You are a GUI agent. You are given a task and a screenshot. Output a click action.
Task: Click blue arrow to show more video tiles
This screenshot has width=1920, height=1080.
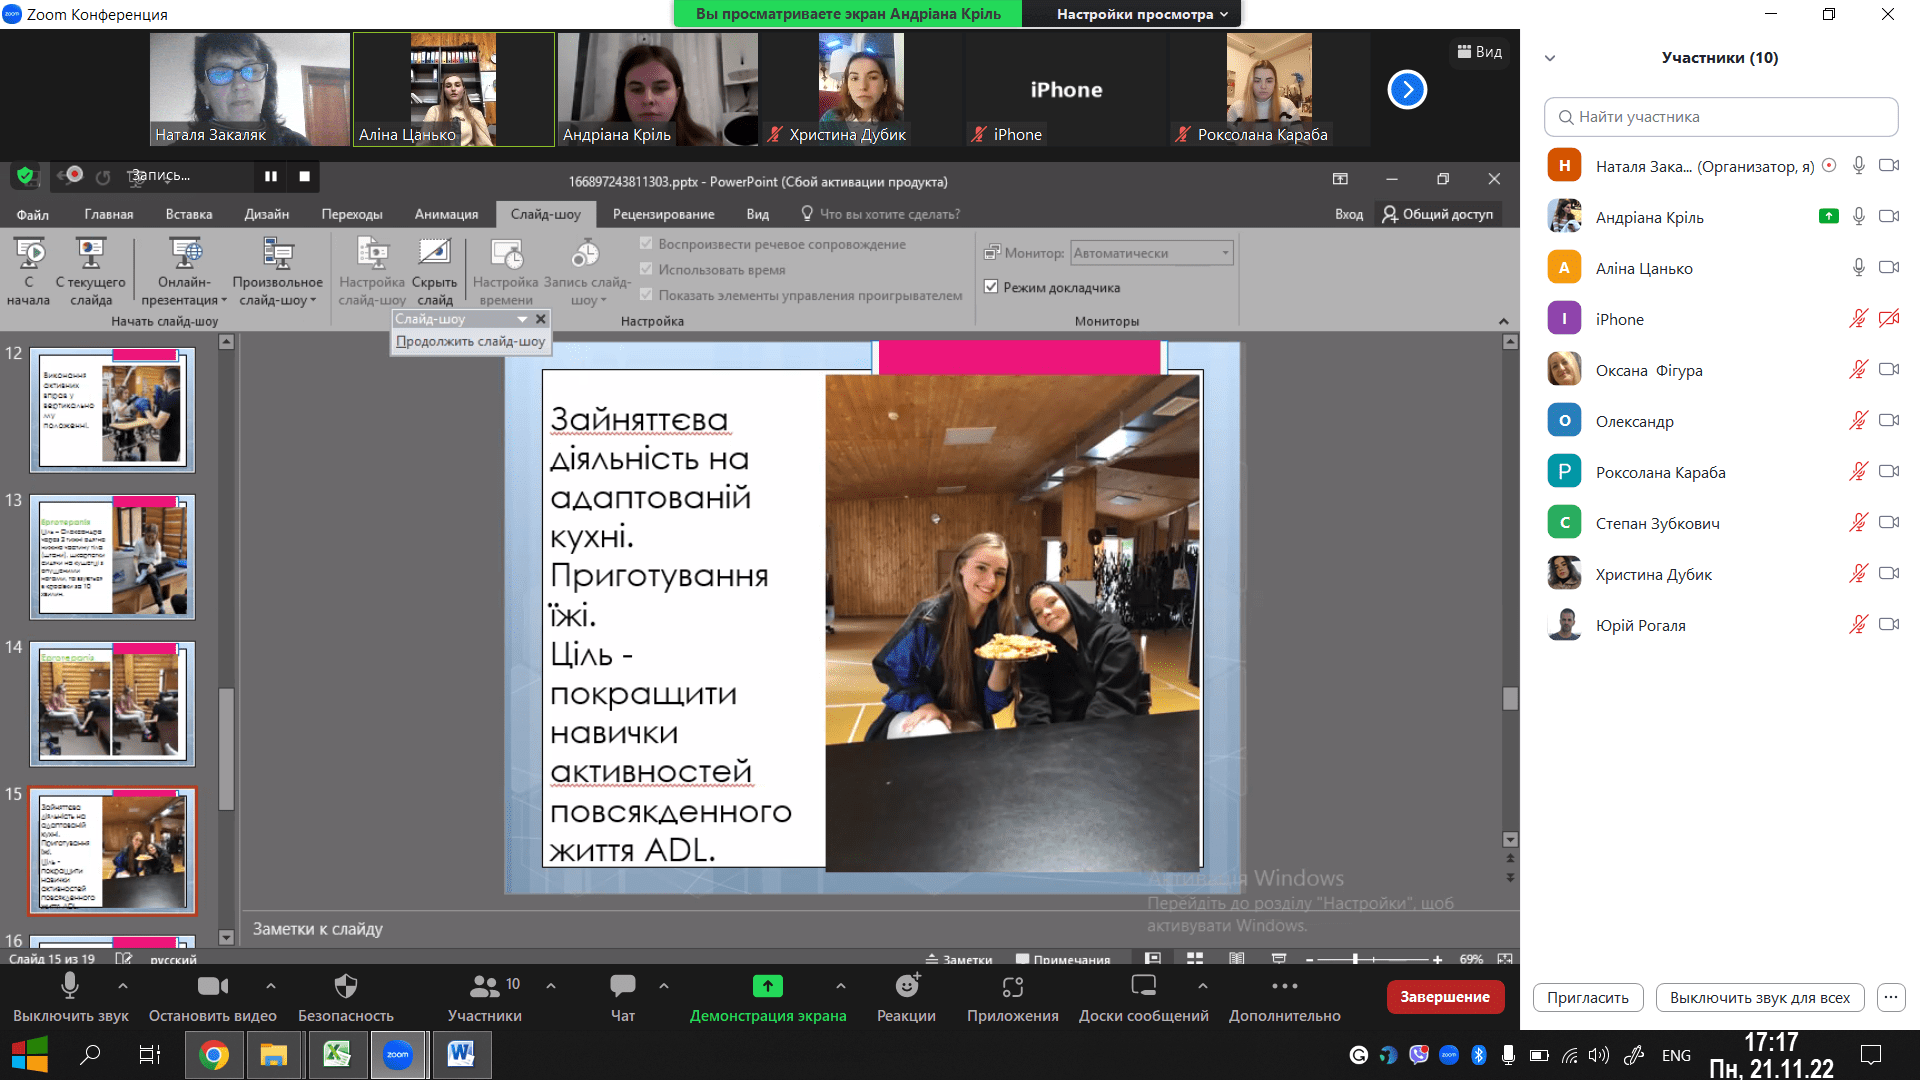[1406, 90]
